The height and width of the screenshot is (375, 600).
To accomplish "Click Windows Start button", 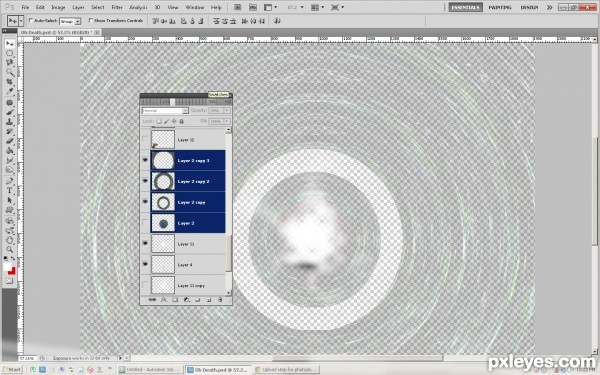I will tap(12, 369).
